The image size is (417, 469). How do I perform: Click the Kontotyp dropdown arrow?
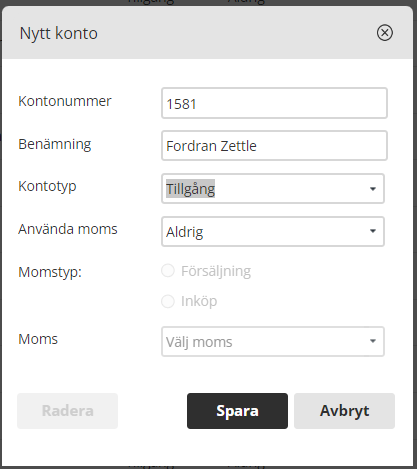373,189
